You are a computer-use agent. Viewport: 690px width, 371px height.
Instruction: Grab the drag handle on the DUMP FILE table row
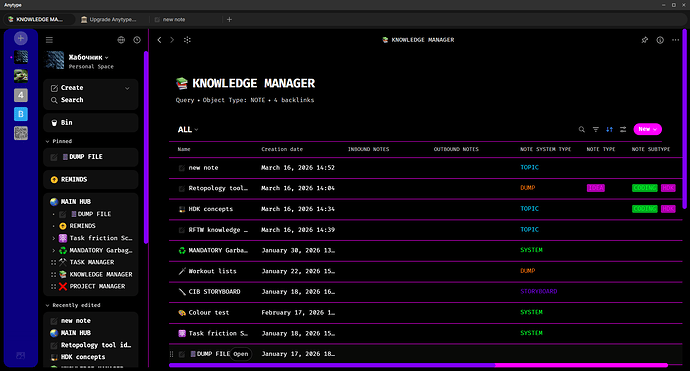point(172,354)
